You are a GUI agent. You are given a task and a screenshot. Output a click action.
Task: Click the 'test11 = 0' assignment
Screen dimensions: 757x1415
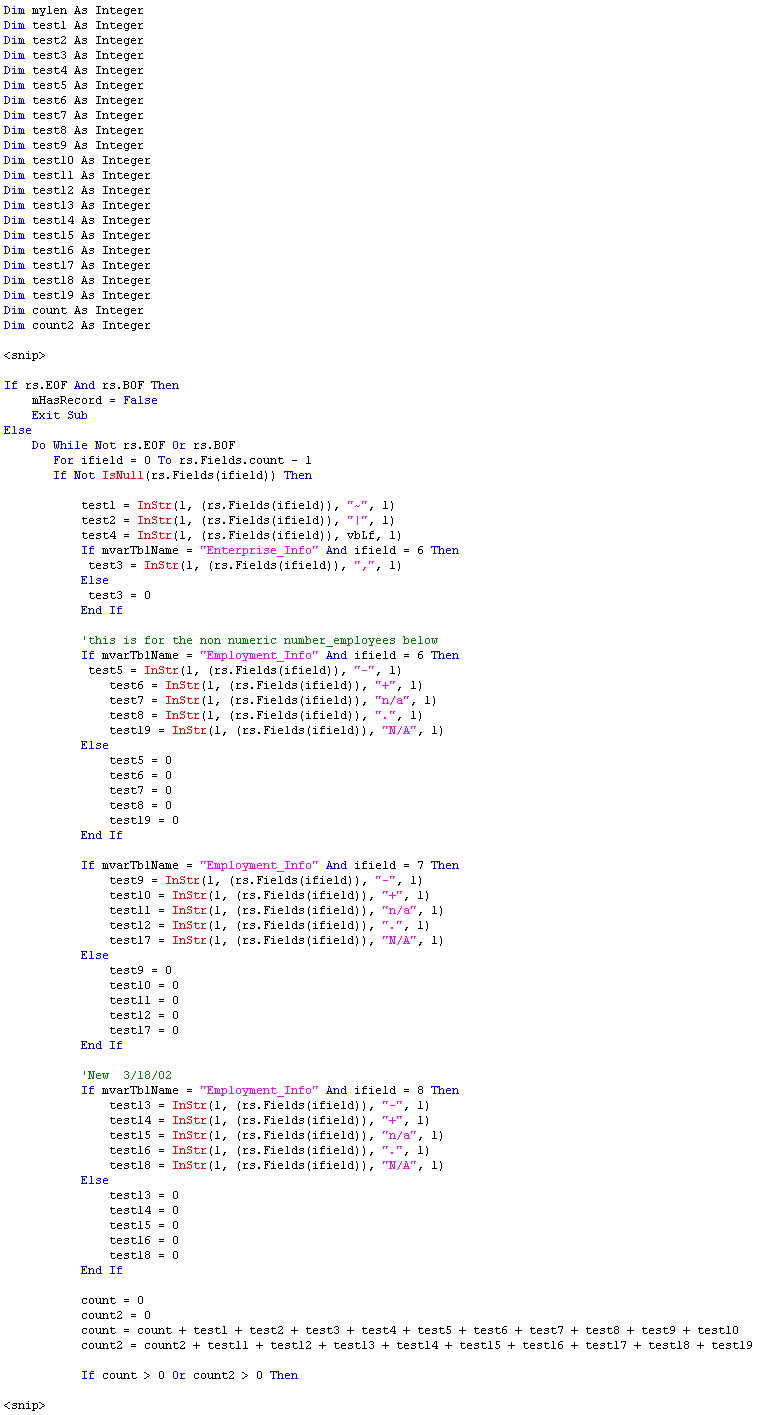point(144,1000)
